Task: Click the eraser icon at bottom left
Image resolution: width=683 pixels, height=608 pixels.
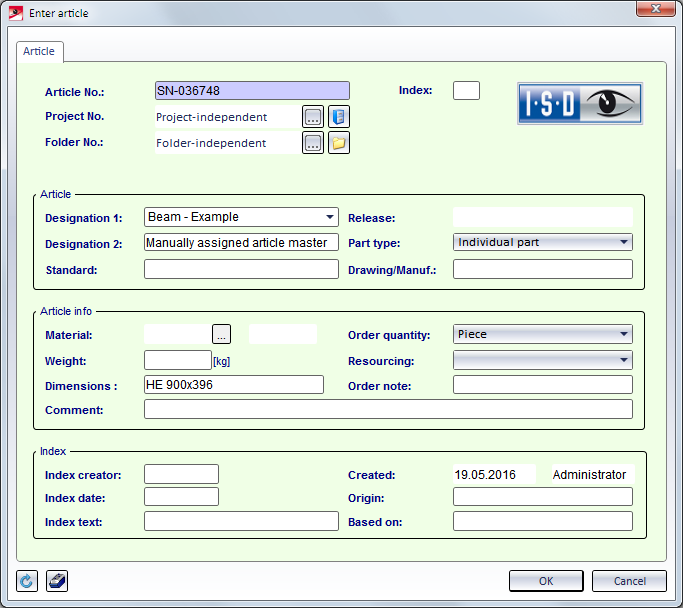Action: [x=56, y=581]
